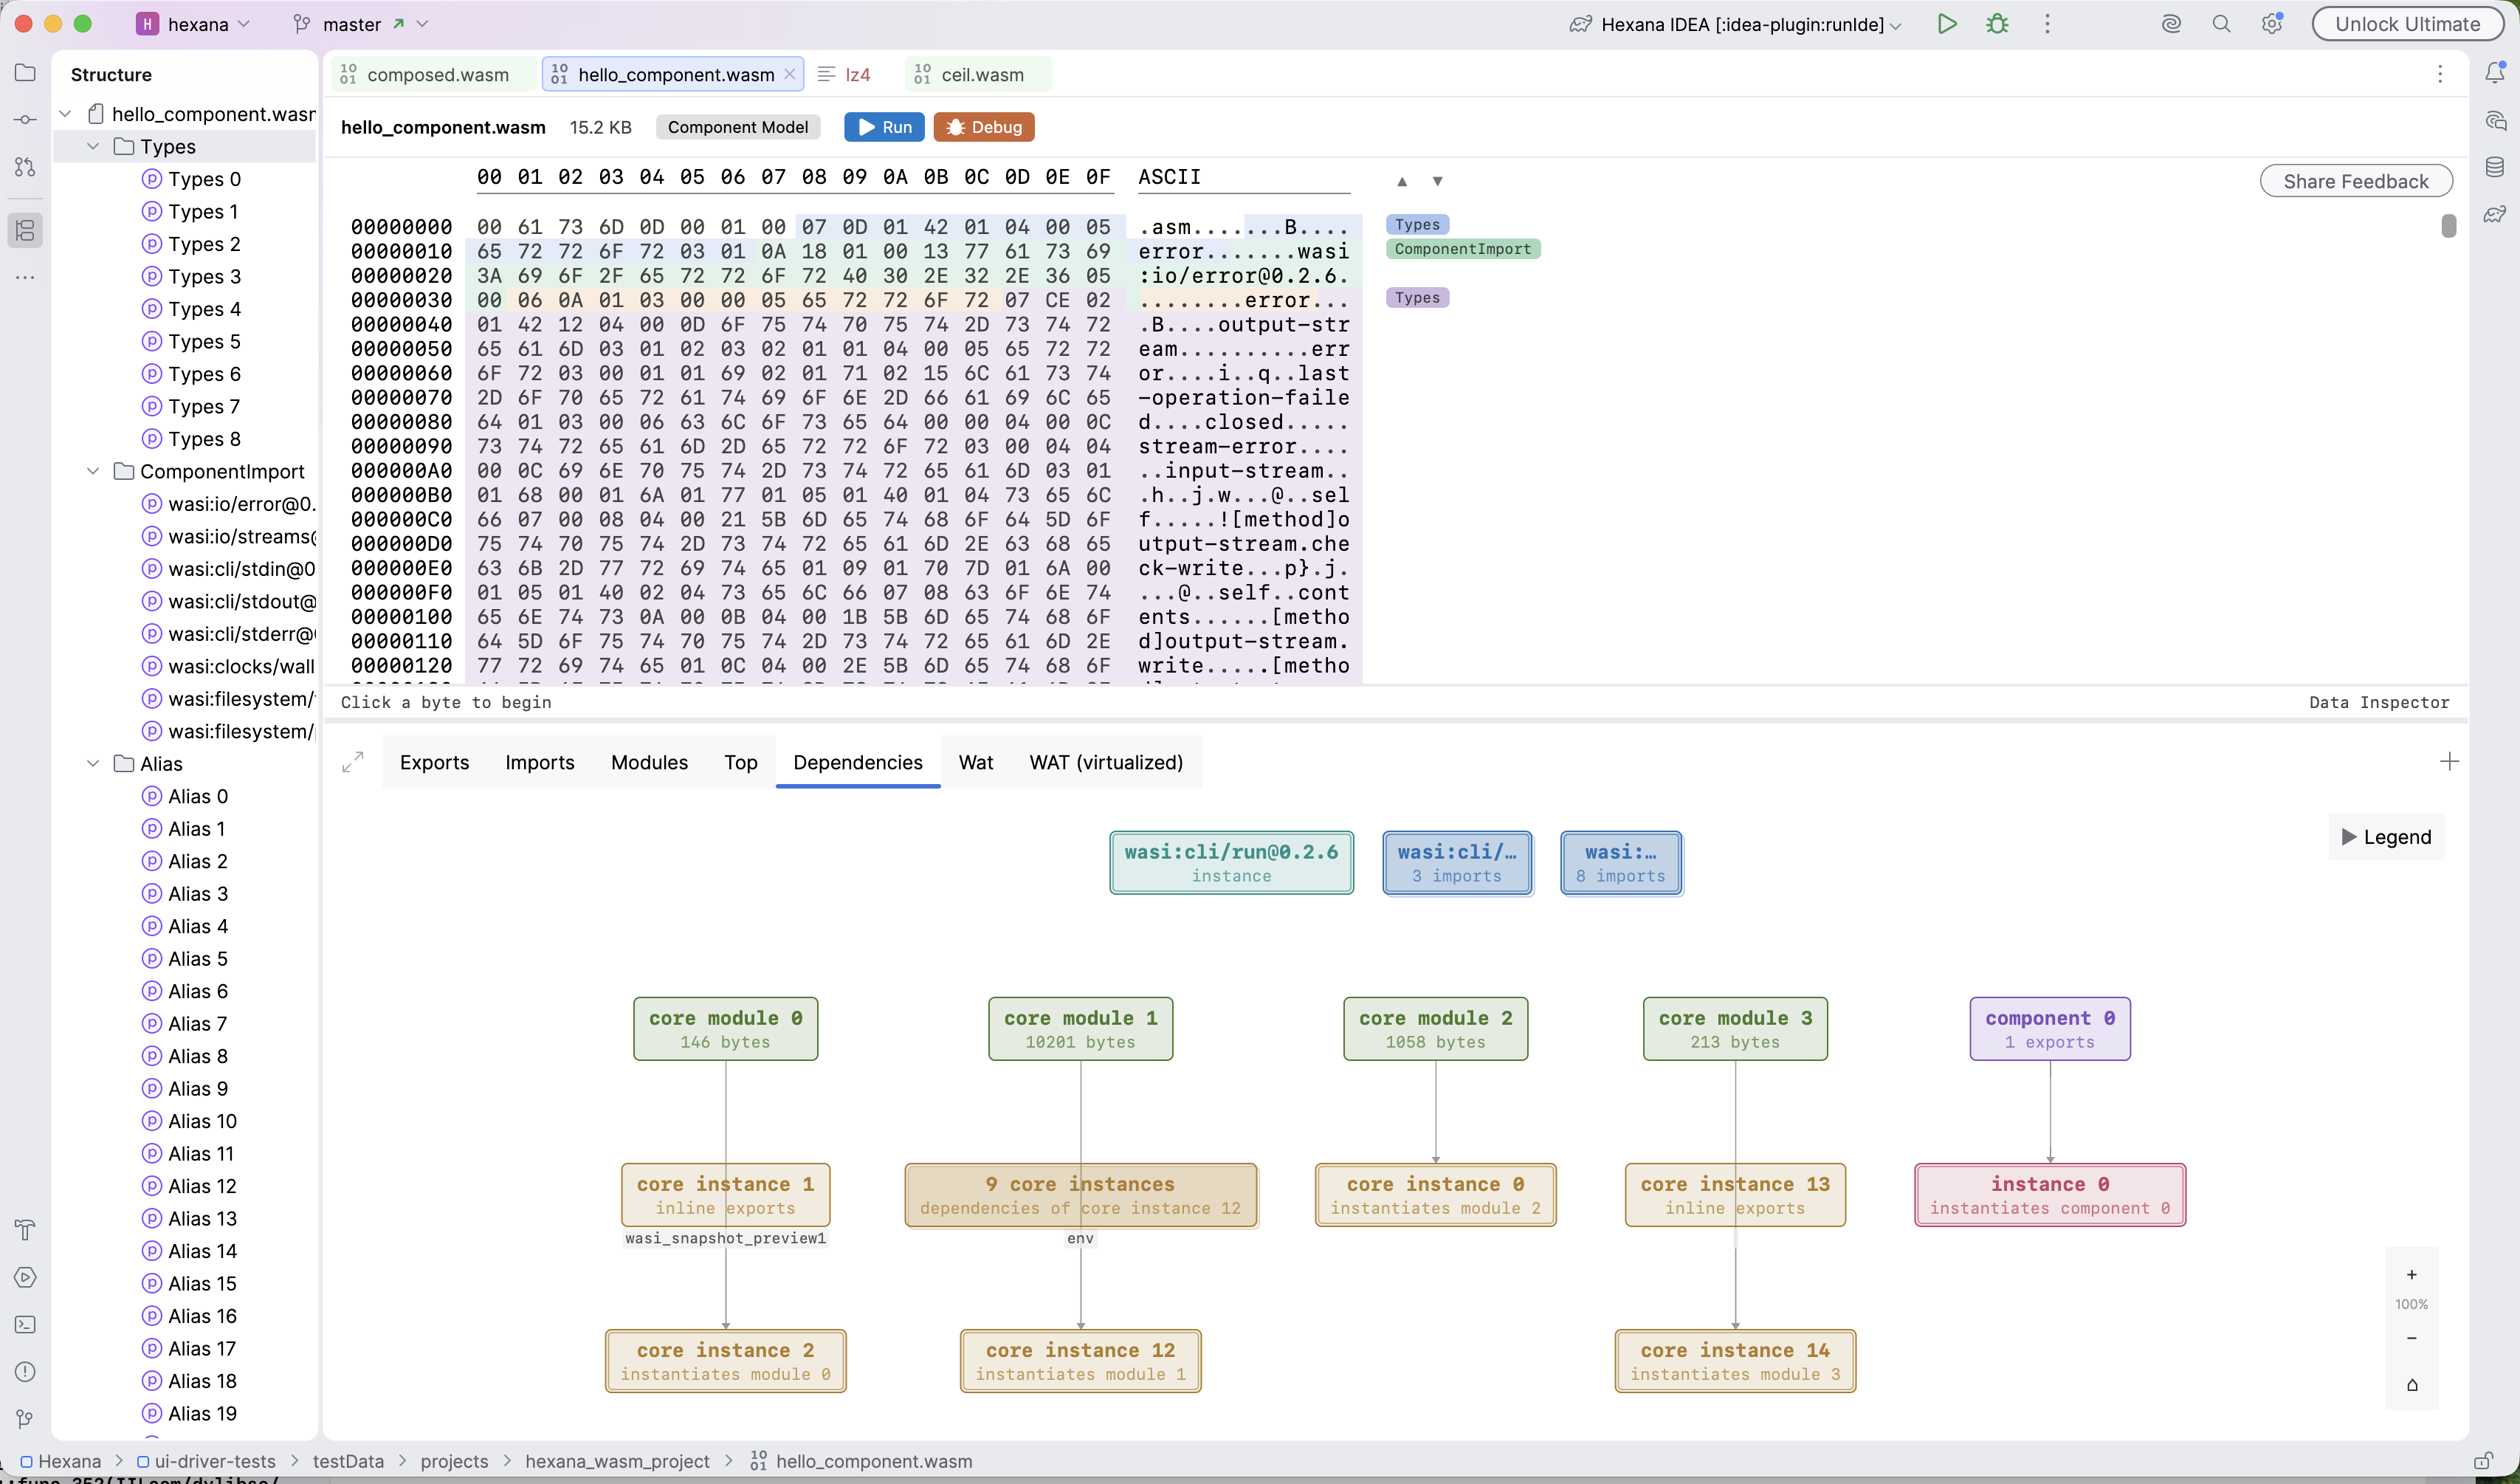The height and width of the screenshot is (1484, 2520).
Task: Run the Hexana IDEA configuration
Action: 1947,24
